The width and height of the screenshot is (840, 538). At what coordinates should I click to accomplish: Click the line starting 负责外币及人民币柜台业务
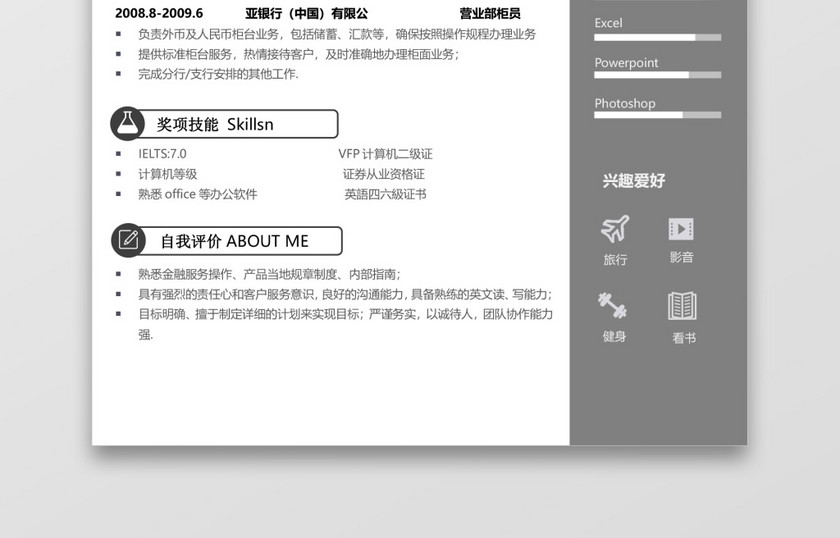pyautogui.click(x=336, y=34)
